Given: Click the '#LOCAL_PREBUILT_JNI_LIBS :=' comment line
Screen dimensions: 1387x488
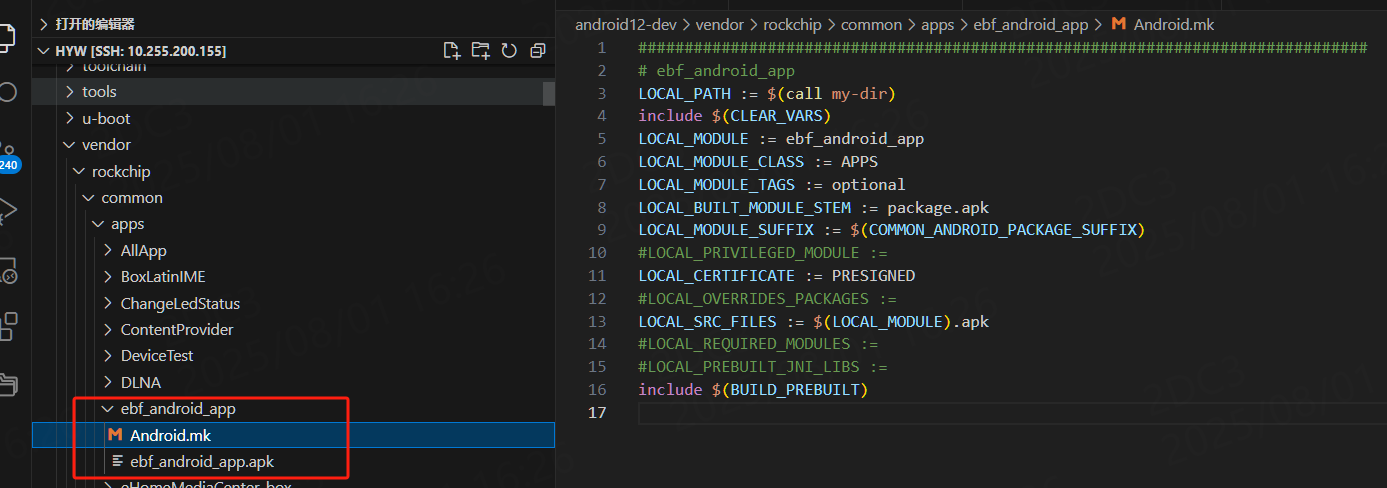Looking at the screenshot, I should (763, 367).
